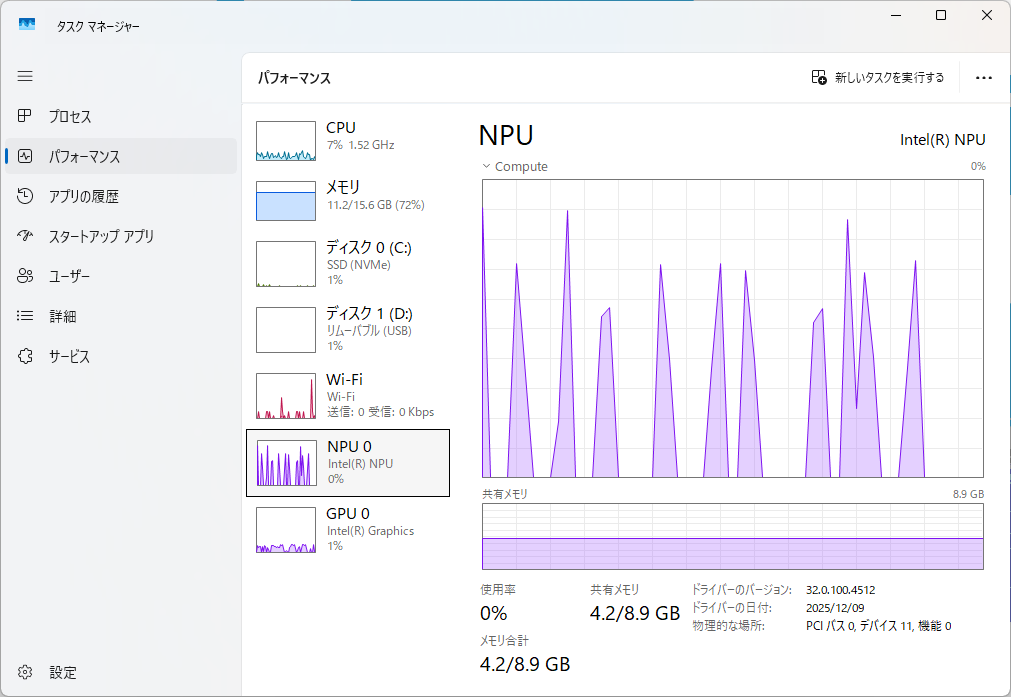1011x697 pixels.
Task: Click the Intel(R) Graphics text
Action: (370, 531)
